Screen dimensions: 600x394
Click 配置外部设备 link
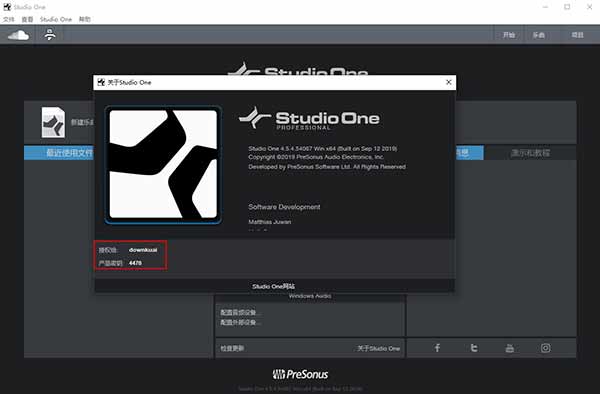click(240, 322)
